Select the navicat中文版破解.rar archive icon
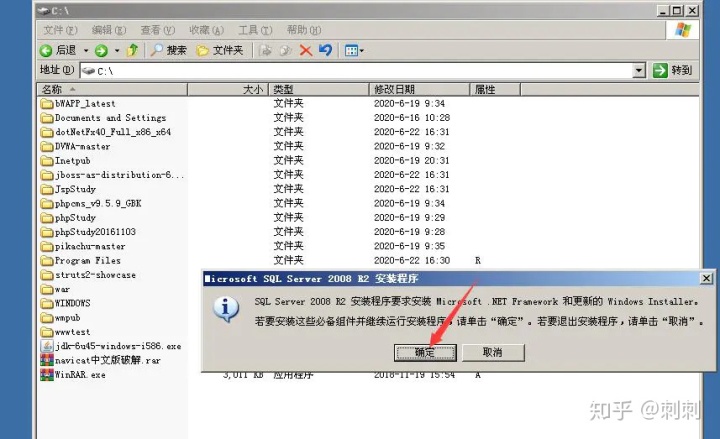 point(47,360)
